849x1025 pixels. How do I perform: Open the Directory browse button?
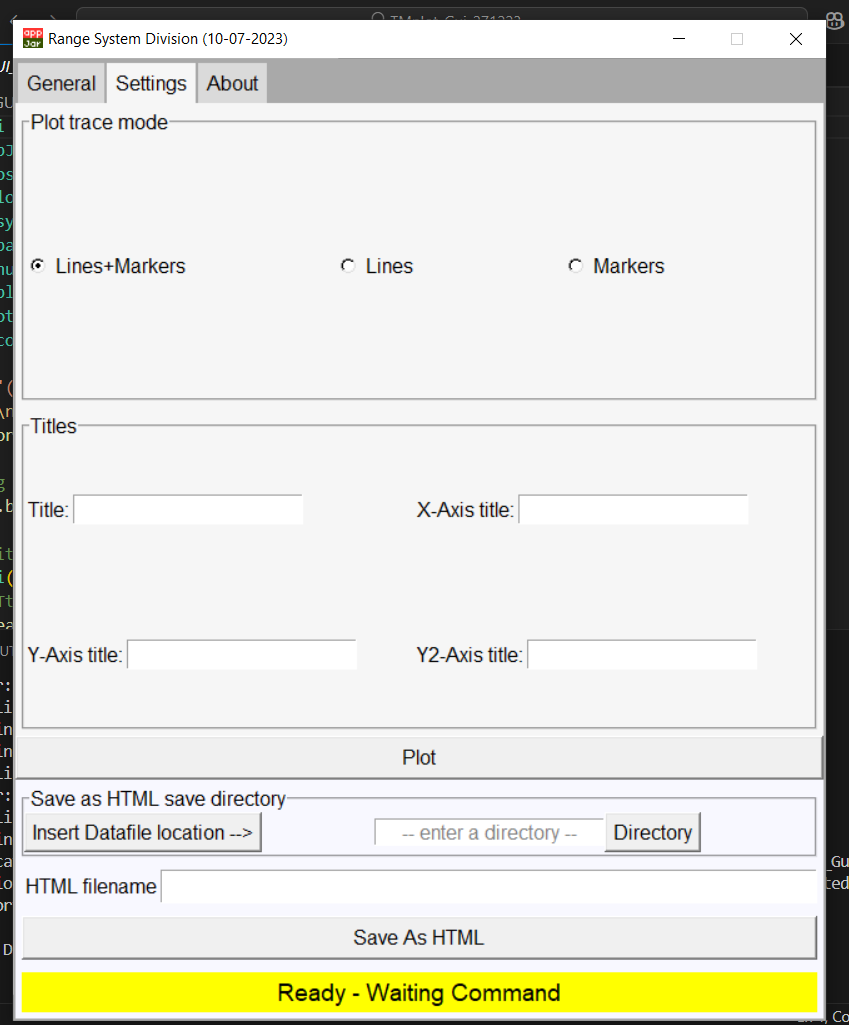(653, 832)
